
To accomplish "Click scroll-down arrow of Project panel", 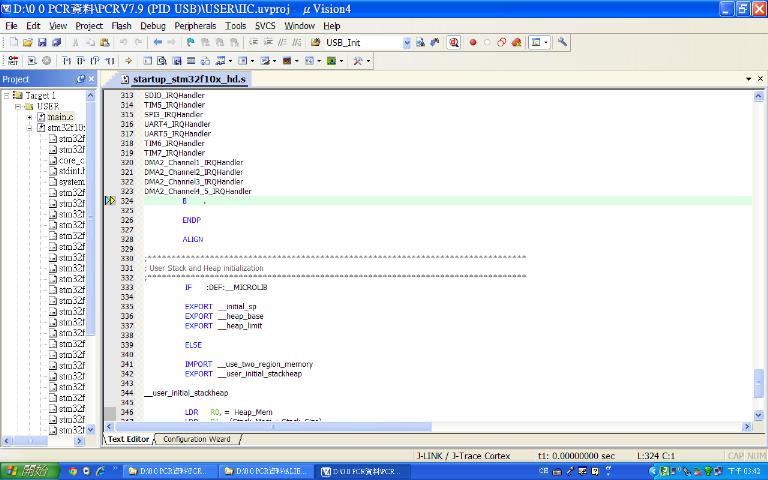I will point(91,431).
